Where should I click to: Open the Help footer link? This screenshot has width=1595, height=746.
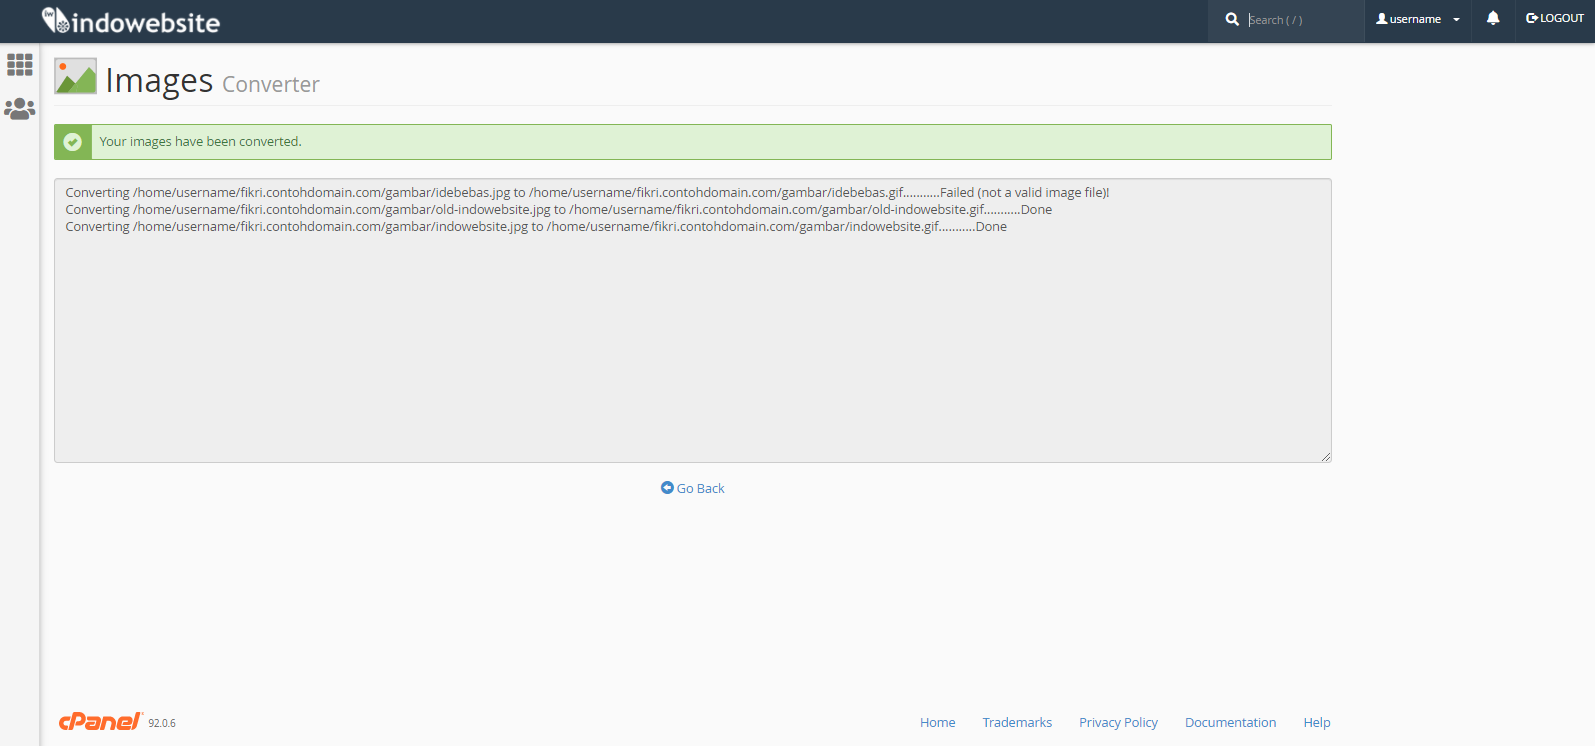pyautogui.click(x=1316, y=722)
